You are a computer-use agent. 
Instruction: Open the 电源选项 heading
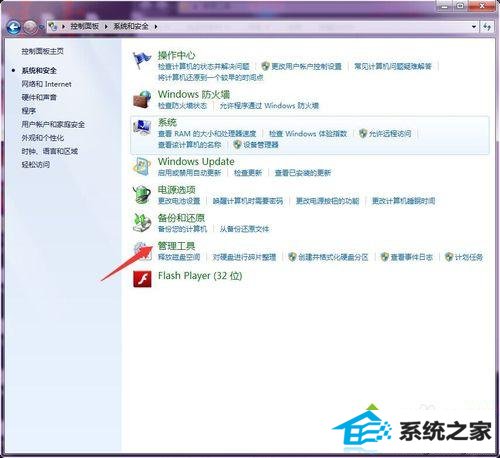(x=176, y=190)
